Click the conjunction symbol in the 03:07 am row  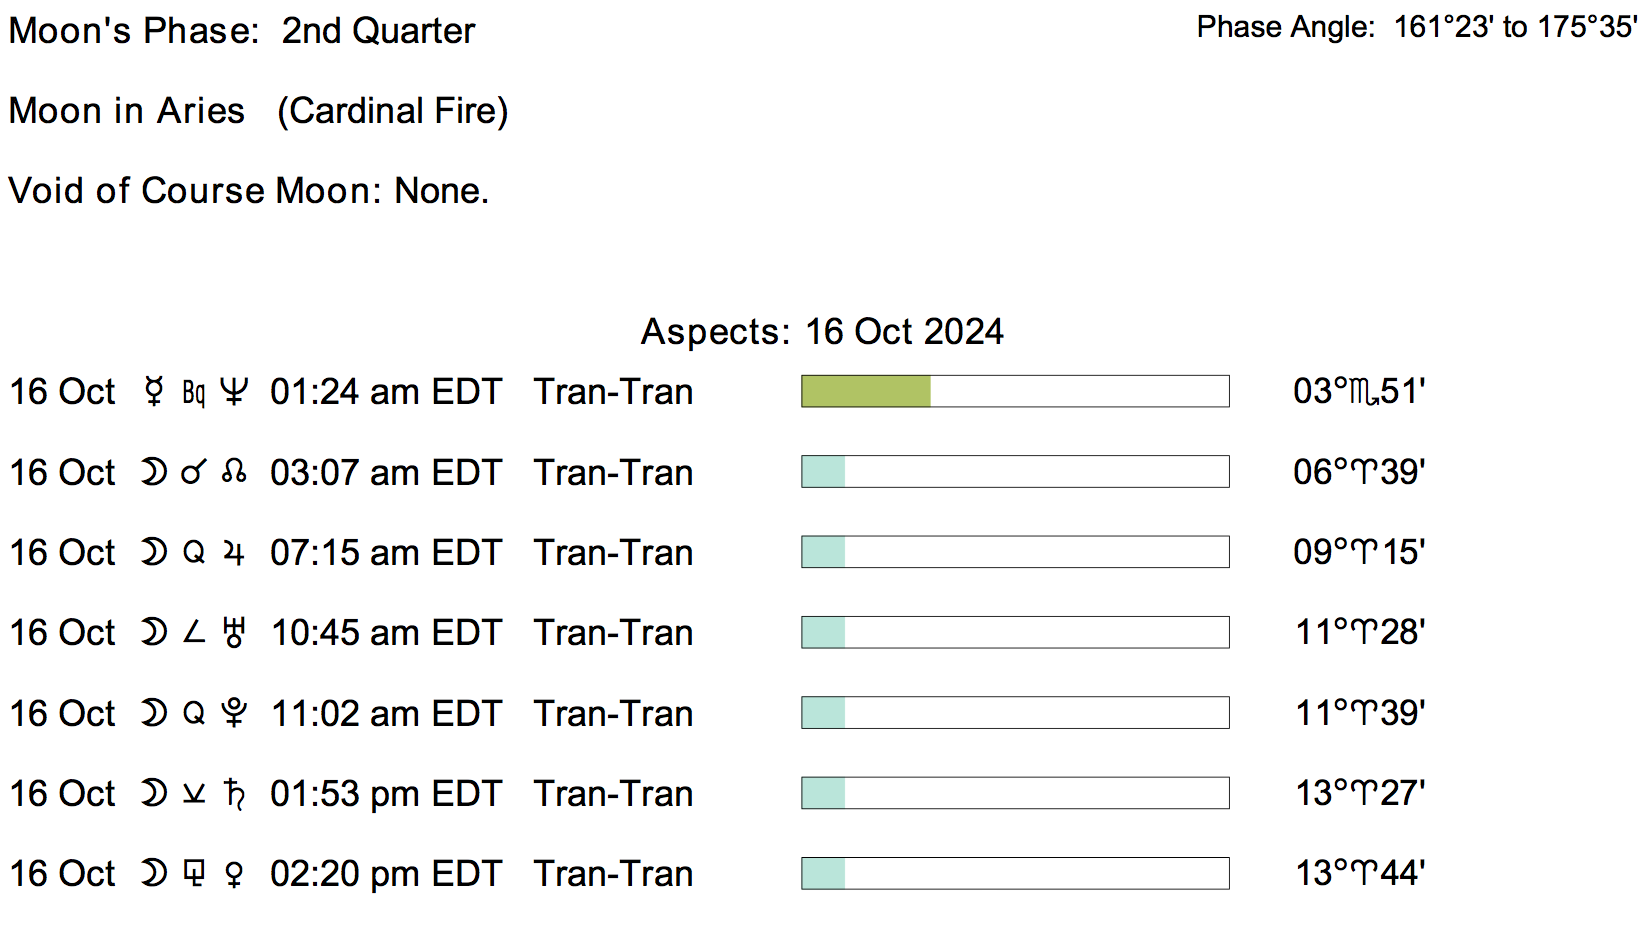tap(194, 472)
